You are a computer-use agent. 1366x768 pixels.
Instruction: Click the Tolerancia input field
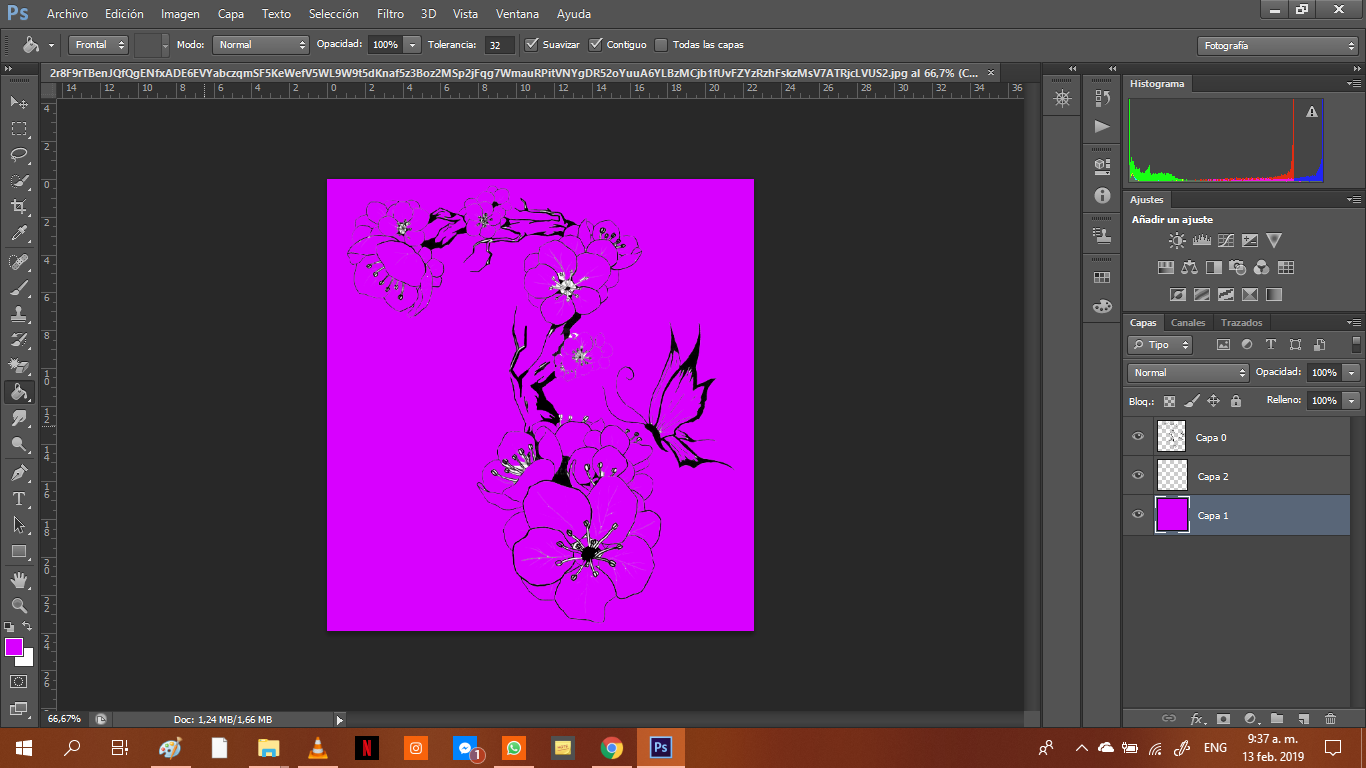click(x=500, y=45)
